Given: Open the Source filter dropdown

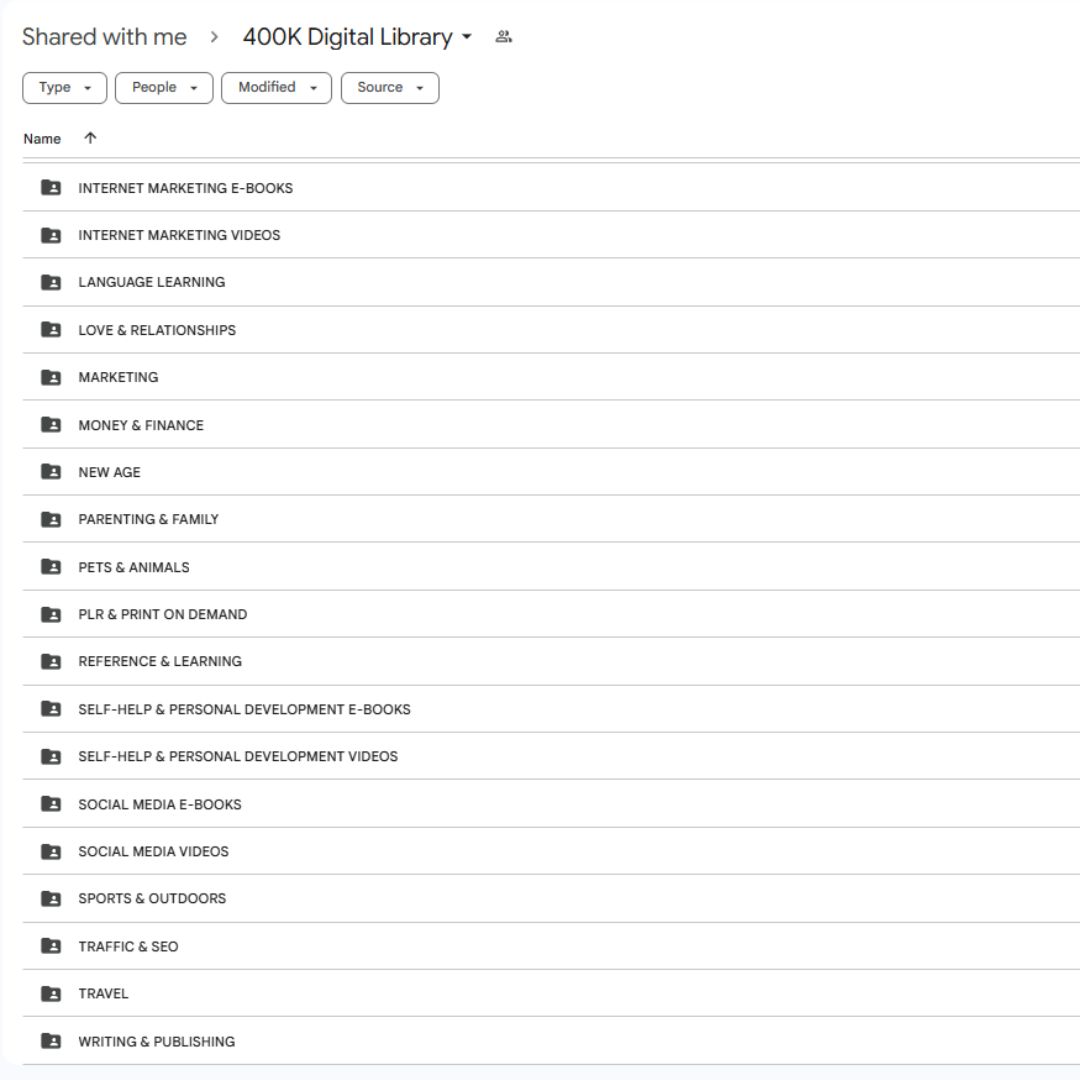Looking at the screenshot, I should pyautogui.click(x=390, y=87).
